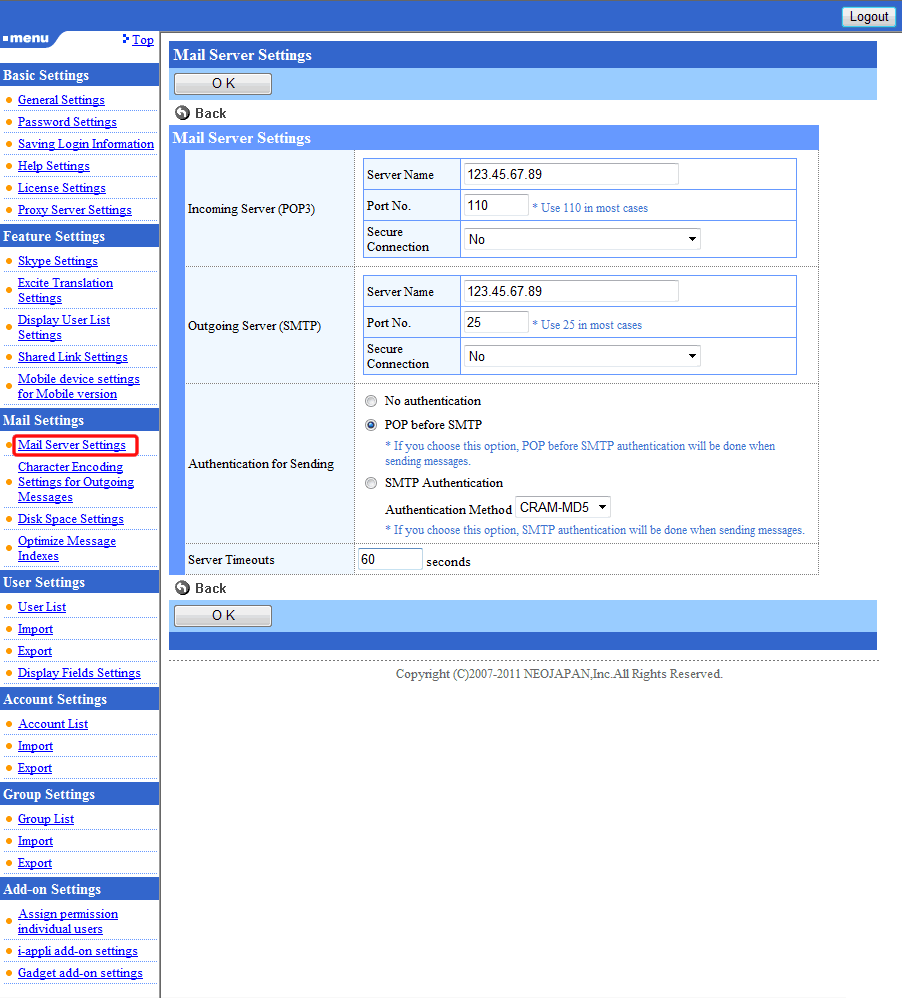
Task: Open SMTP Secure Connection dropdown
Action: tap(582, 356)
